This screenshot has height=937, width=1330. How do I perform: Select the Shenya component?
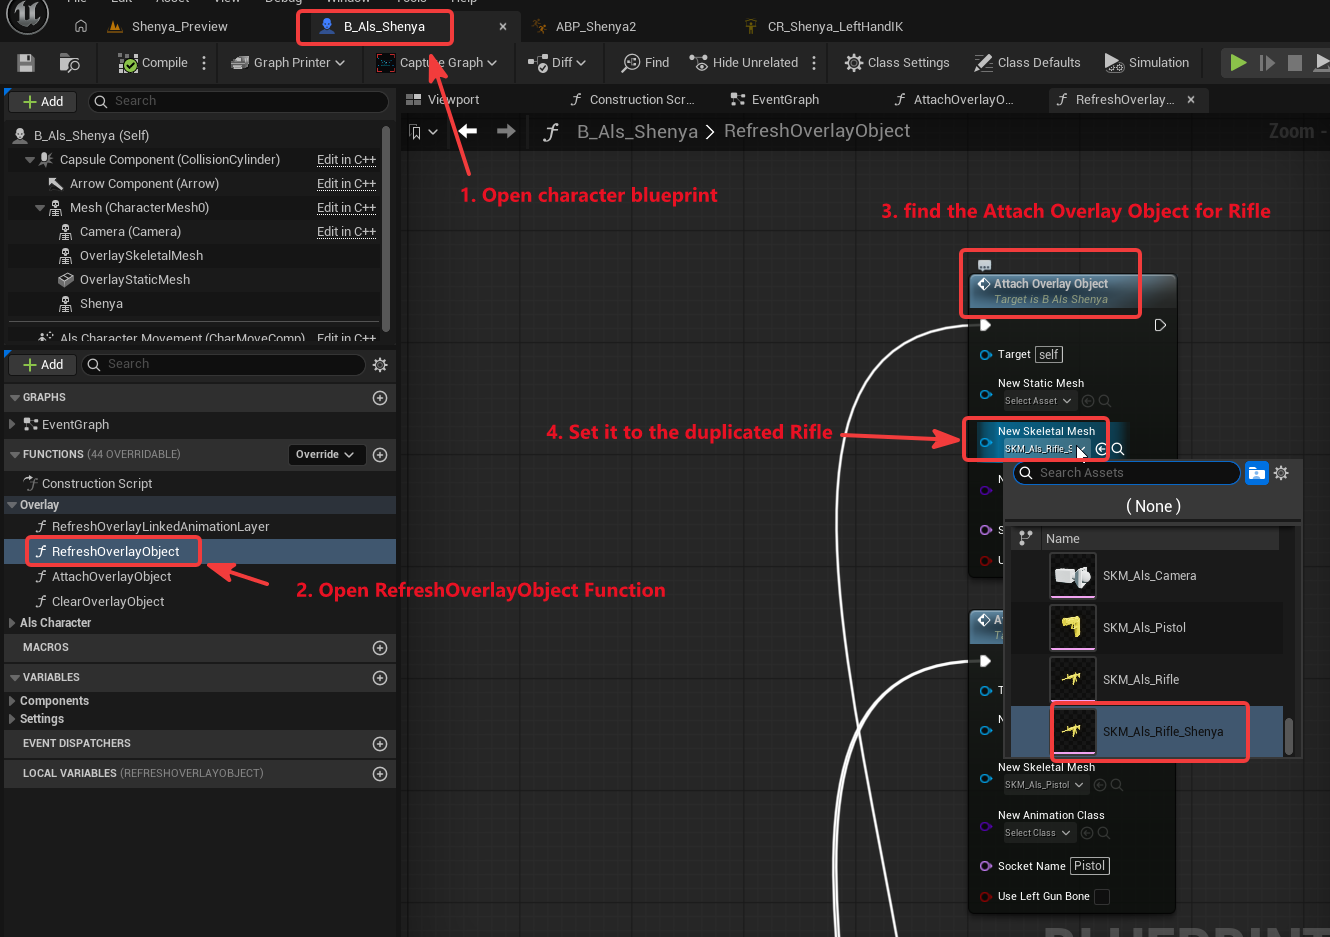101,304
